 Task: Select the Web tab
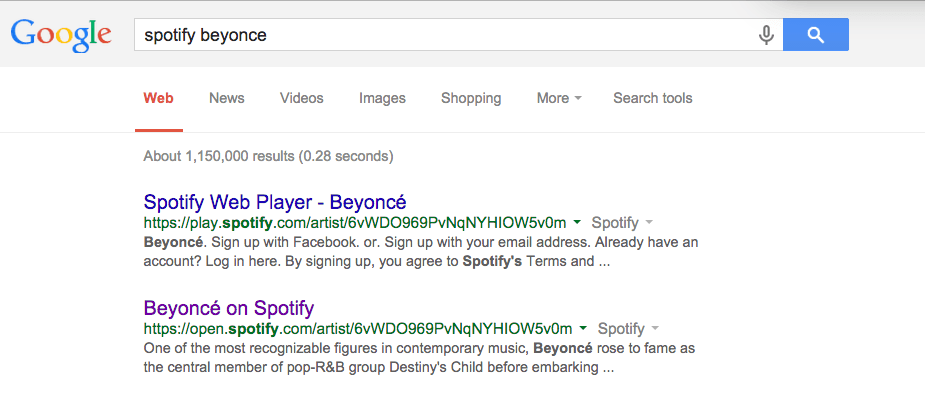click(x=159, y=98)
